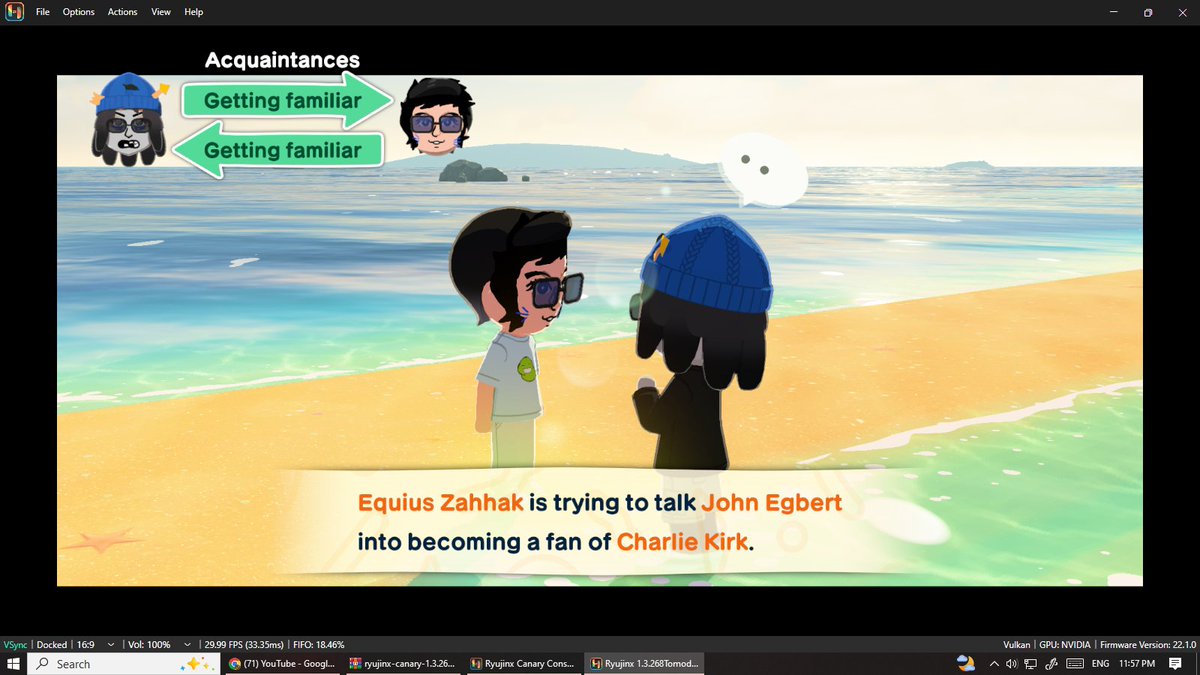
Task: Switch to Ryujinx 1.3.268 Tomodachi taskbar window
Action: [x=644, y=664]
